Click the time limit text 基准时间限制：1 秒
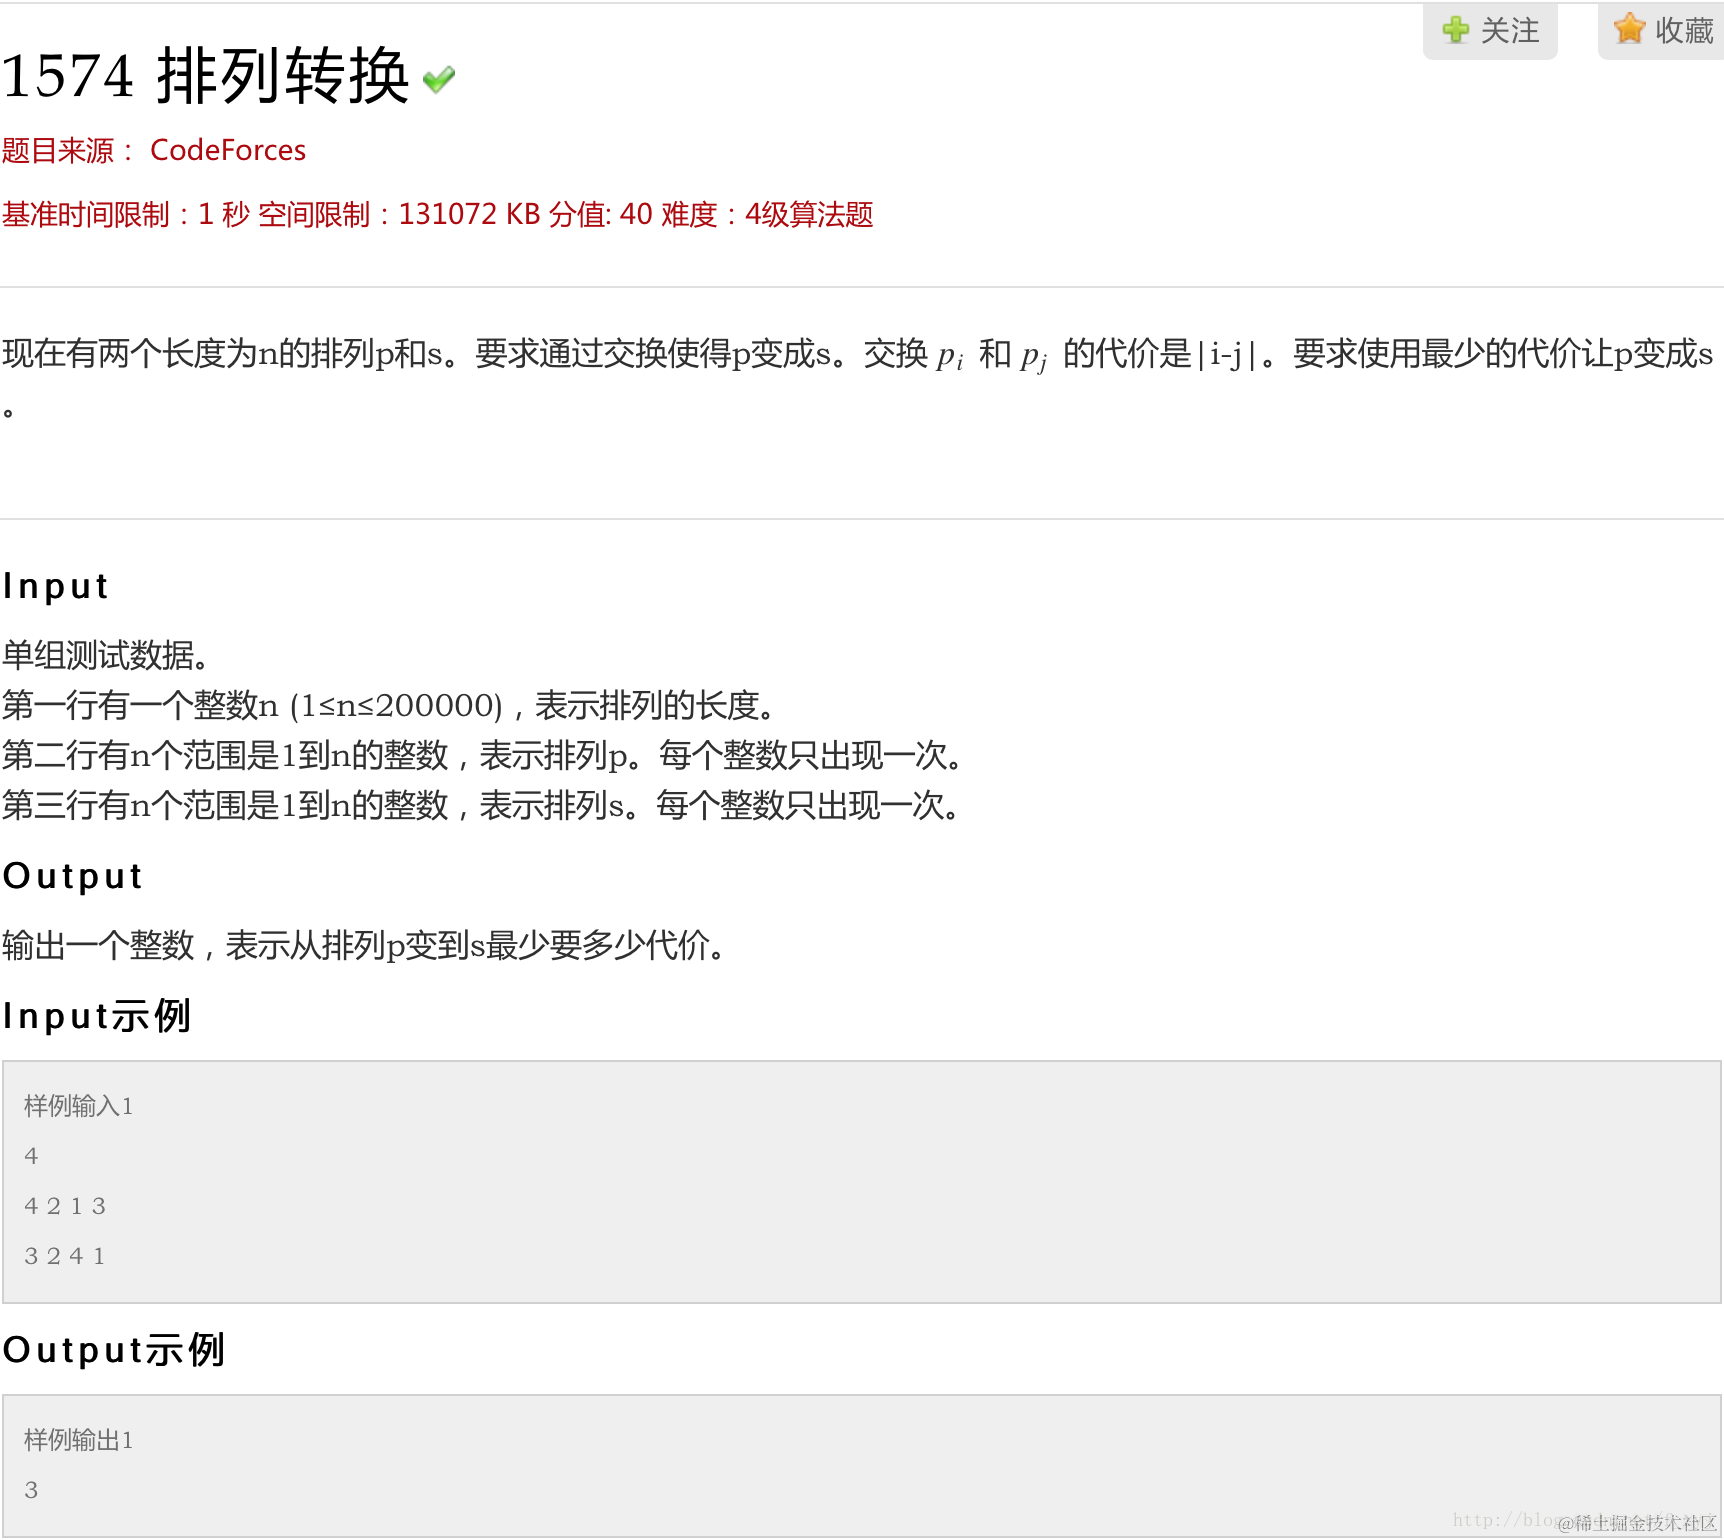Image resolution: width=1724 pixels, height=1540 pixels. (126, 214)
